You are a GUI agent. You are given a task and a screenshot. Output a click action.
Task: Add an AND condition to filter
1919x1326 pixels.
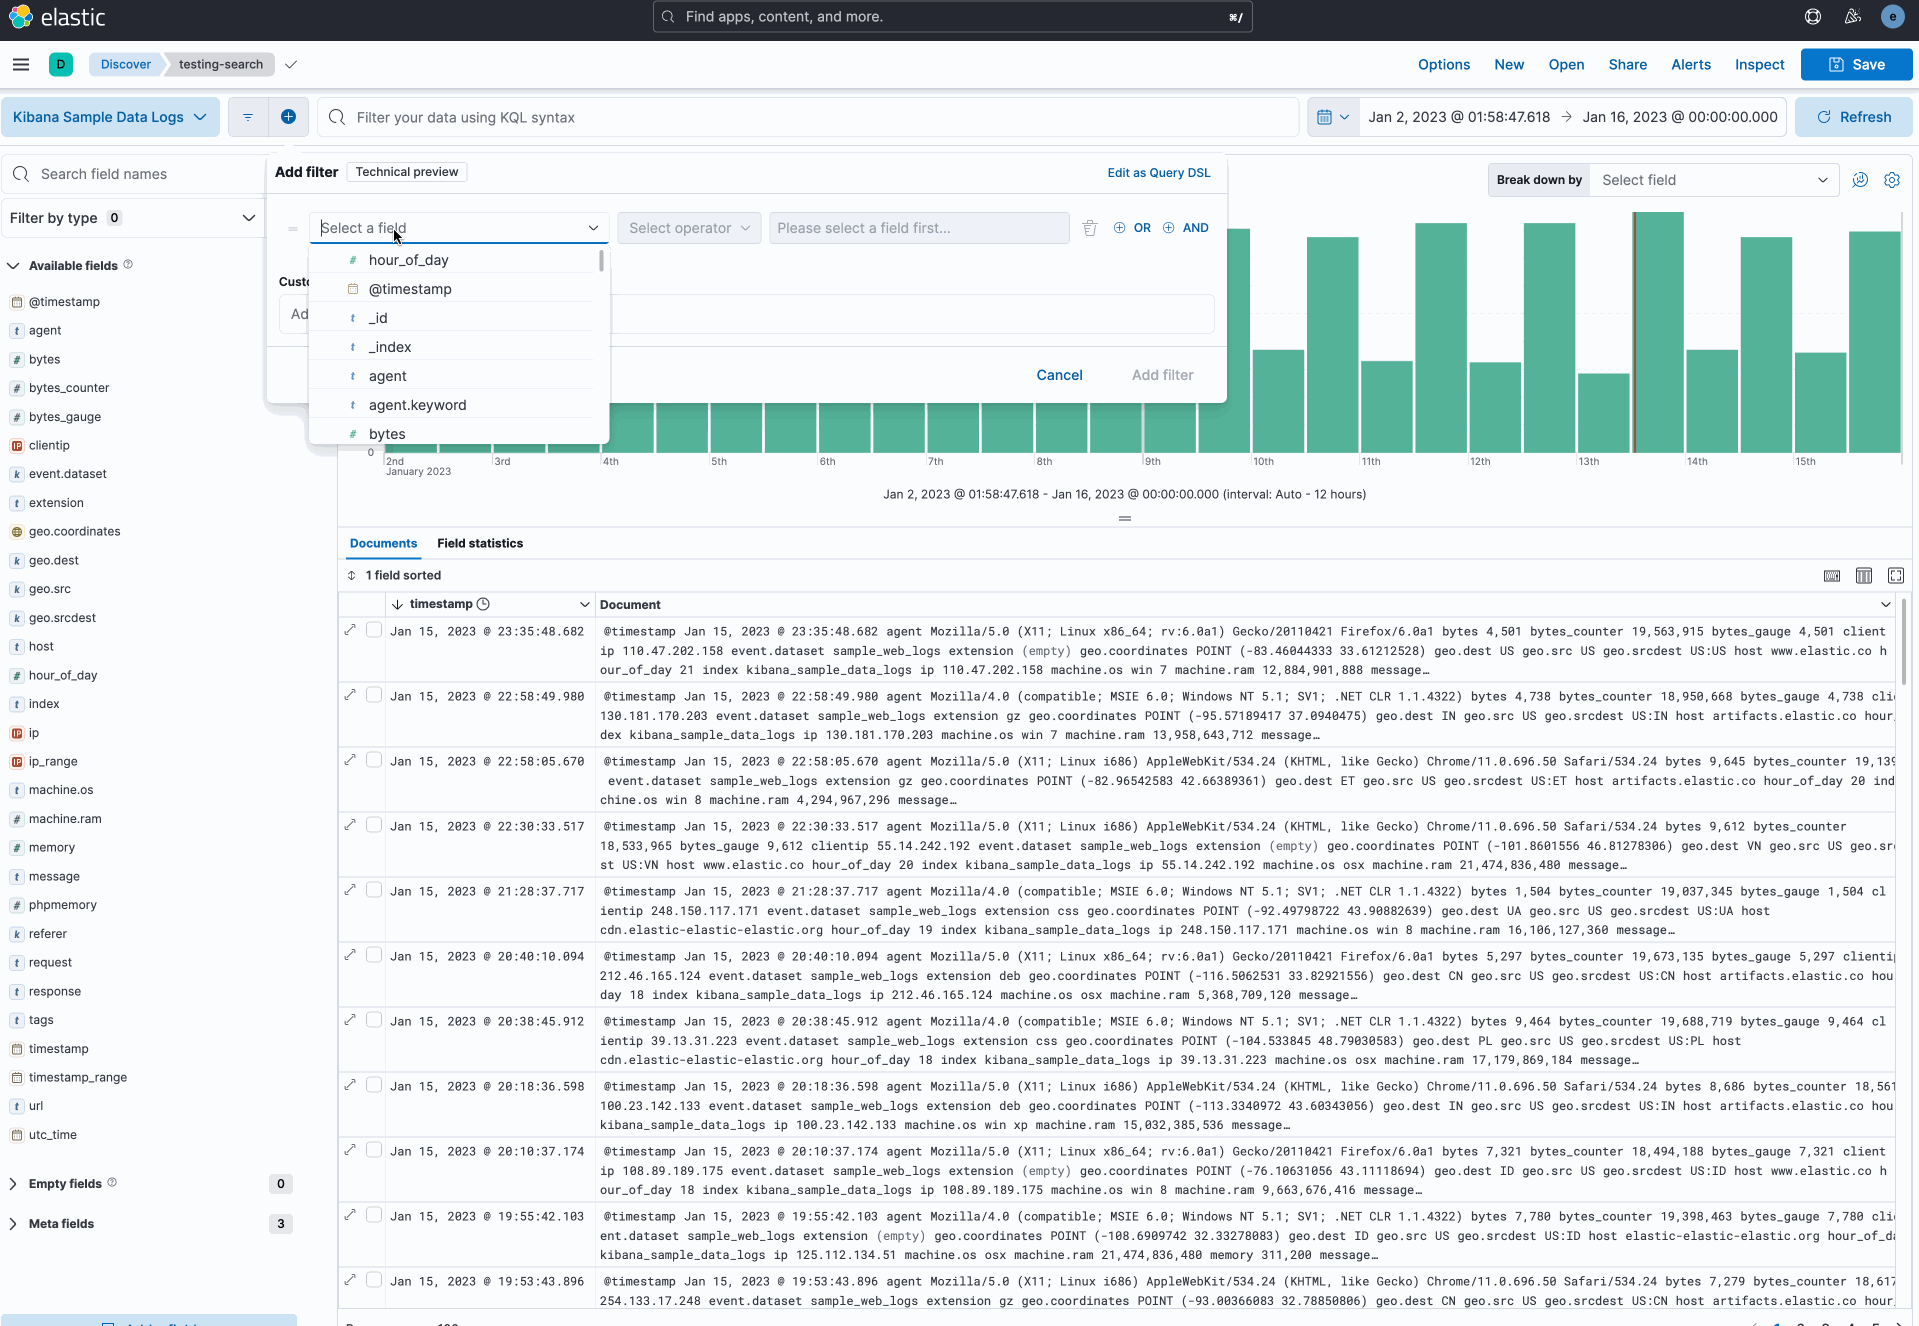point(1185,228)
